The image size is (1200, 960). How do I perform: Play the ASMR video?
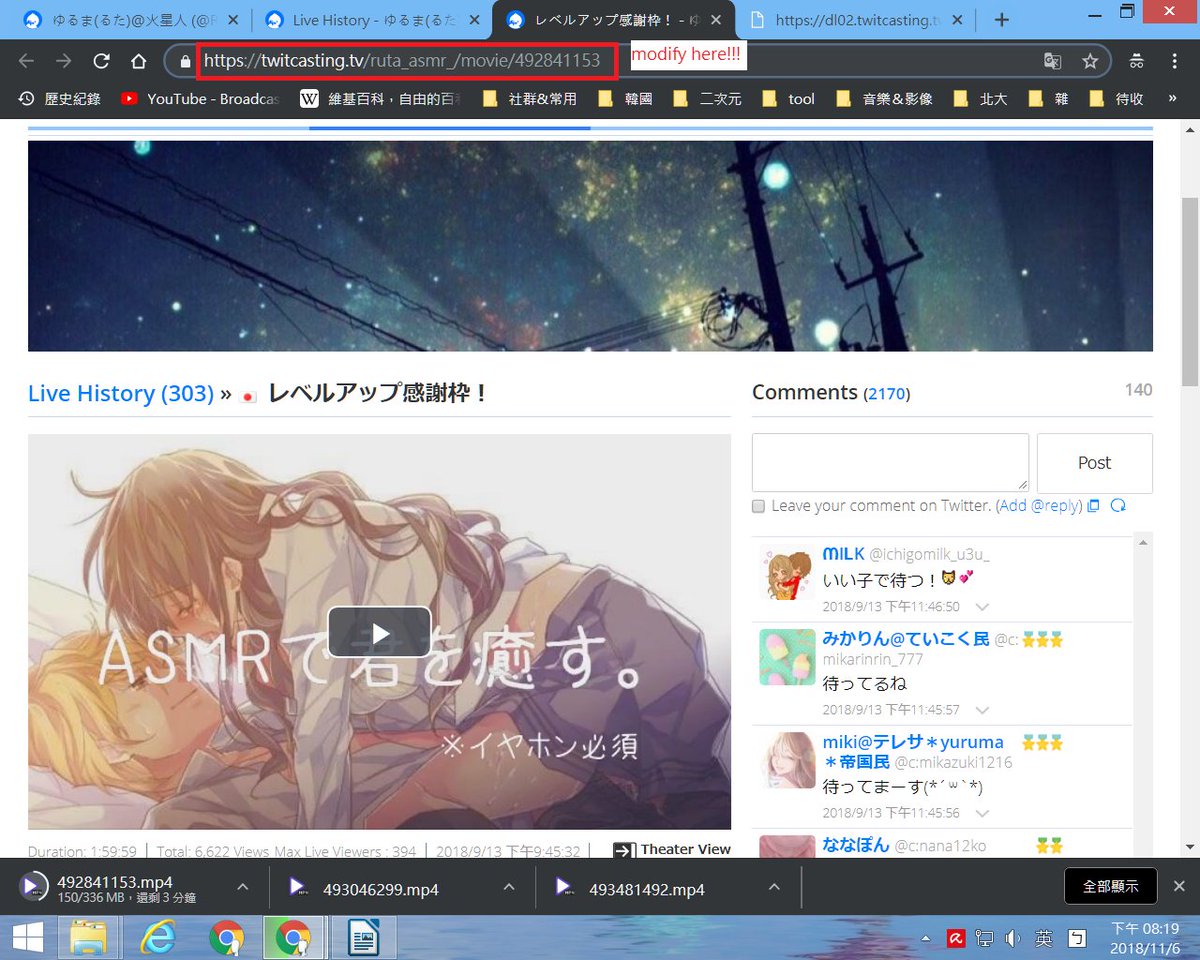(x=379, y=632)
